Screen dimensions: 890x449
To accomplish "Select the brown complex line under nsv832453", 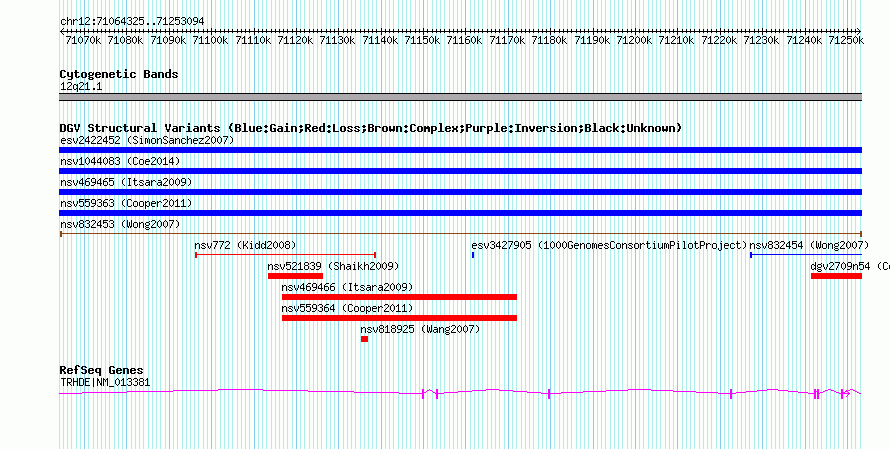I will coord(460,234).
